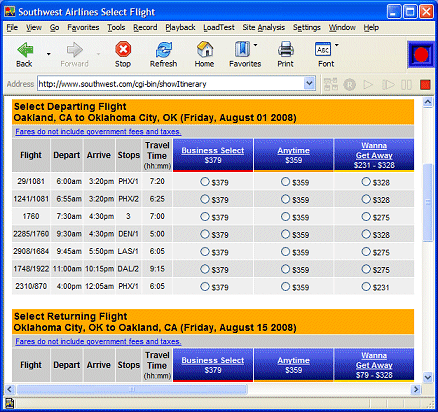Go to the Home page icon
The height and width of the screenshot is (412, 438).
[205, 49]
